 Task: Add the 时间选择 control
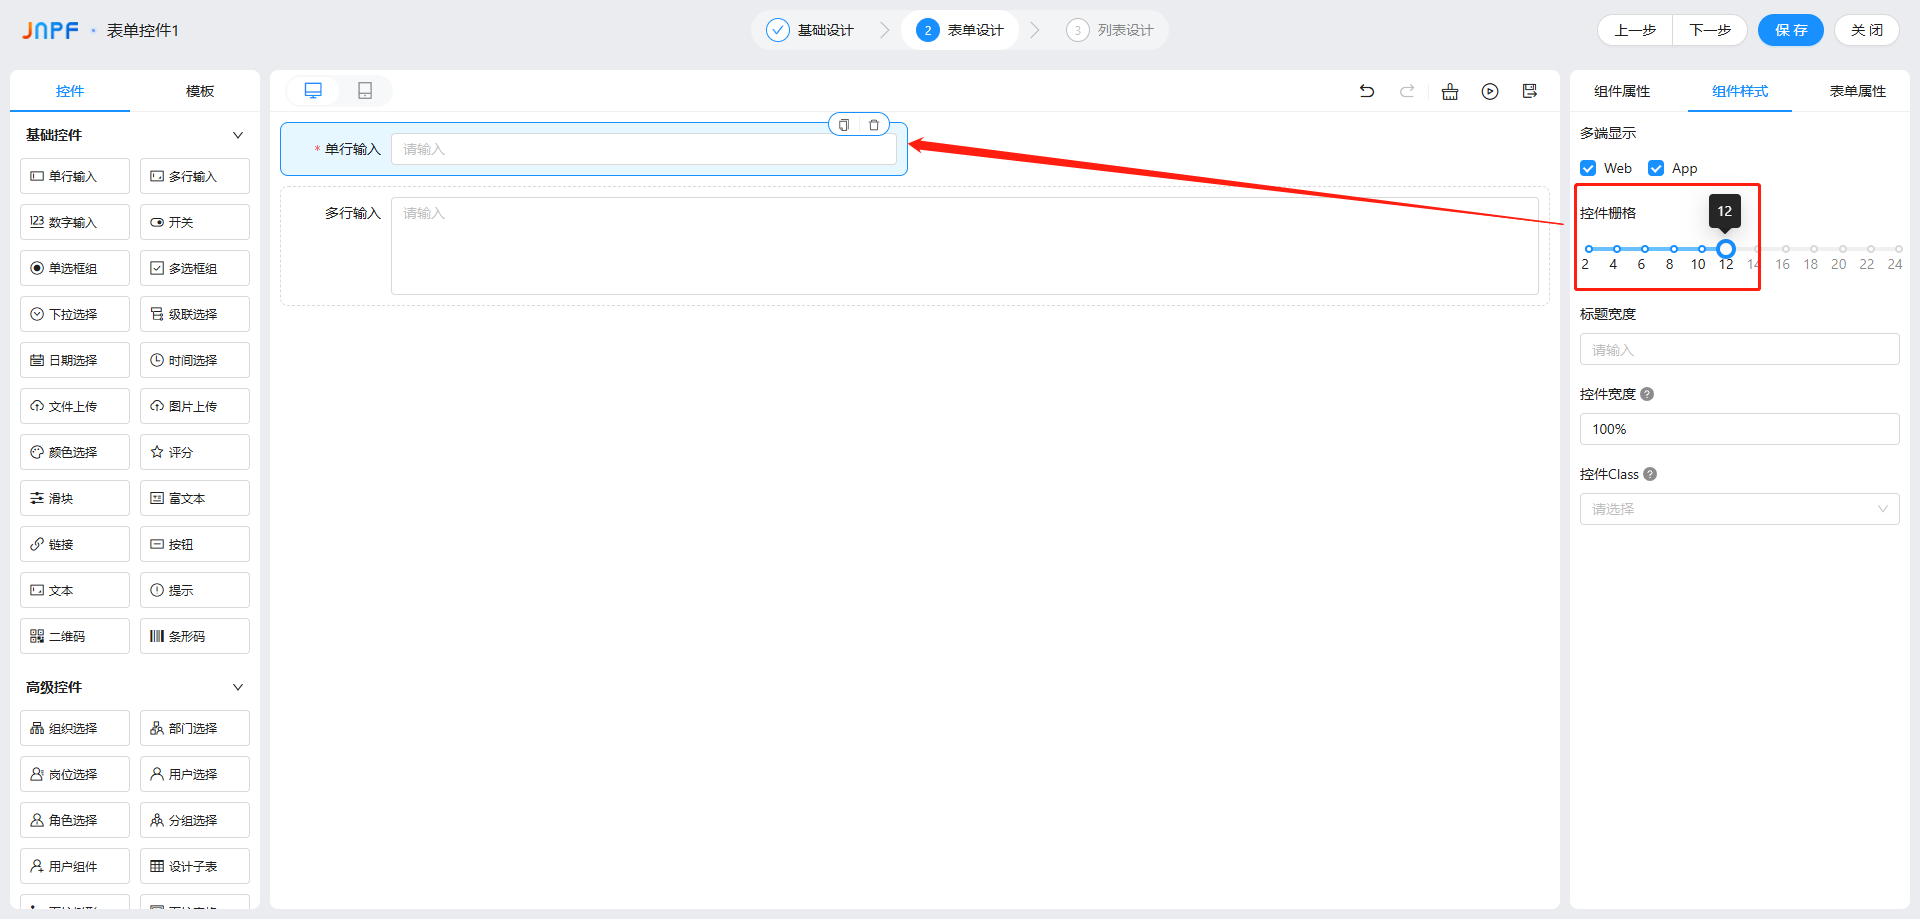195,360
